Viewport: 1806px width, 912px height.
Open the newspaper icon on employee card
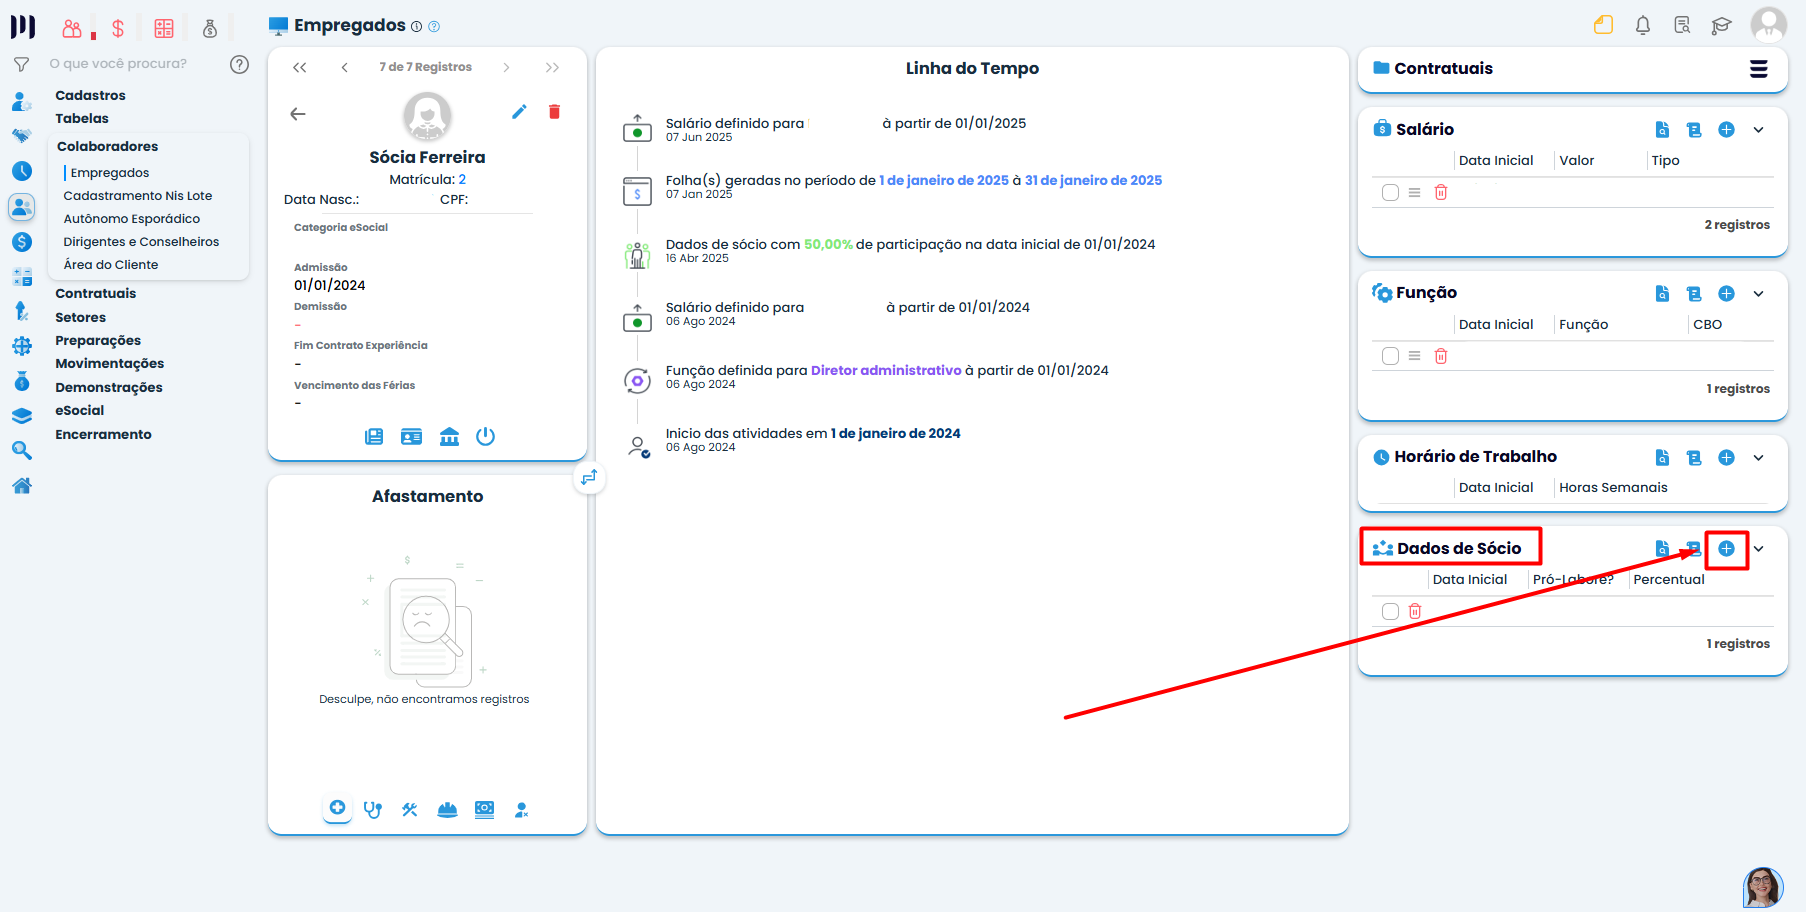(374, 436)
